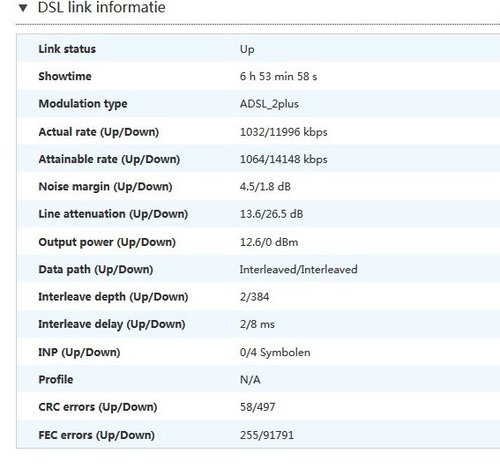The height and width of the screenshot is (476, 500).
Task: Select the INP 0/4 Symbolen value
Action: tap(275, 352)
